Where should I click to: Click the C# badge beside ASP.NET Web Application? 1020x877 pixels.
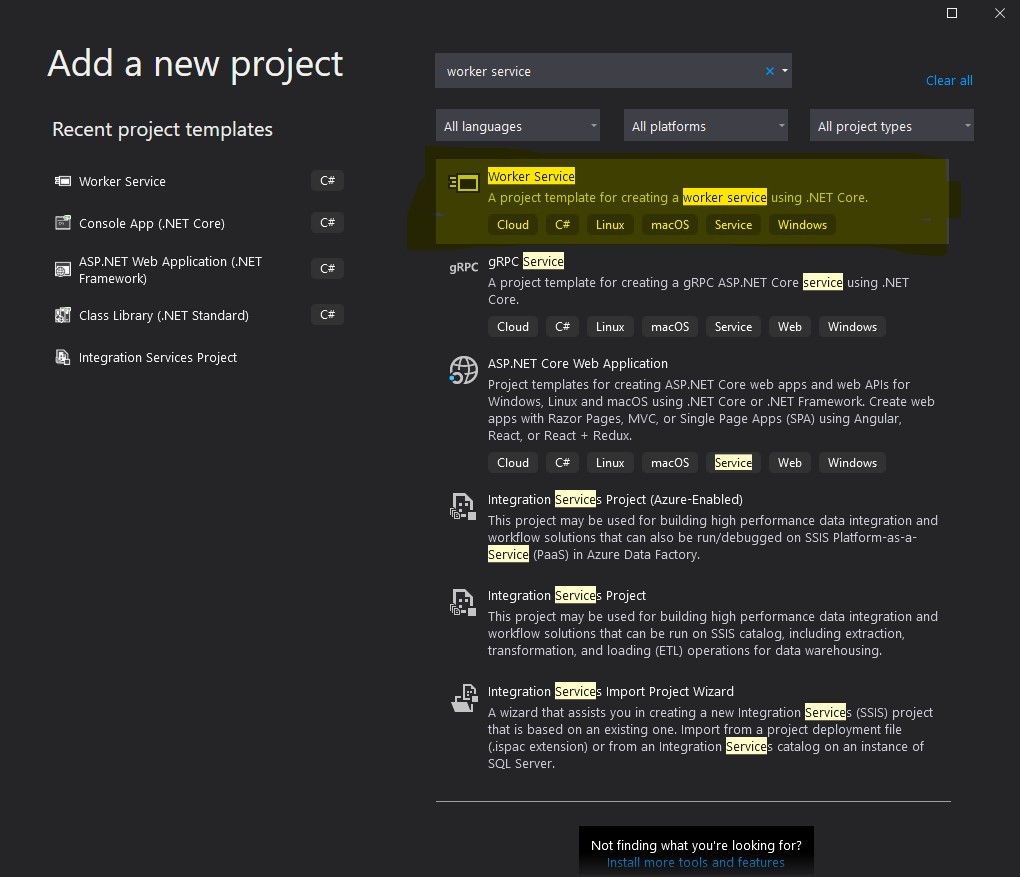click(327, 269)
